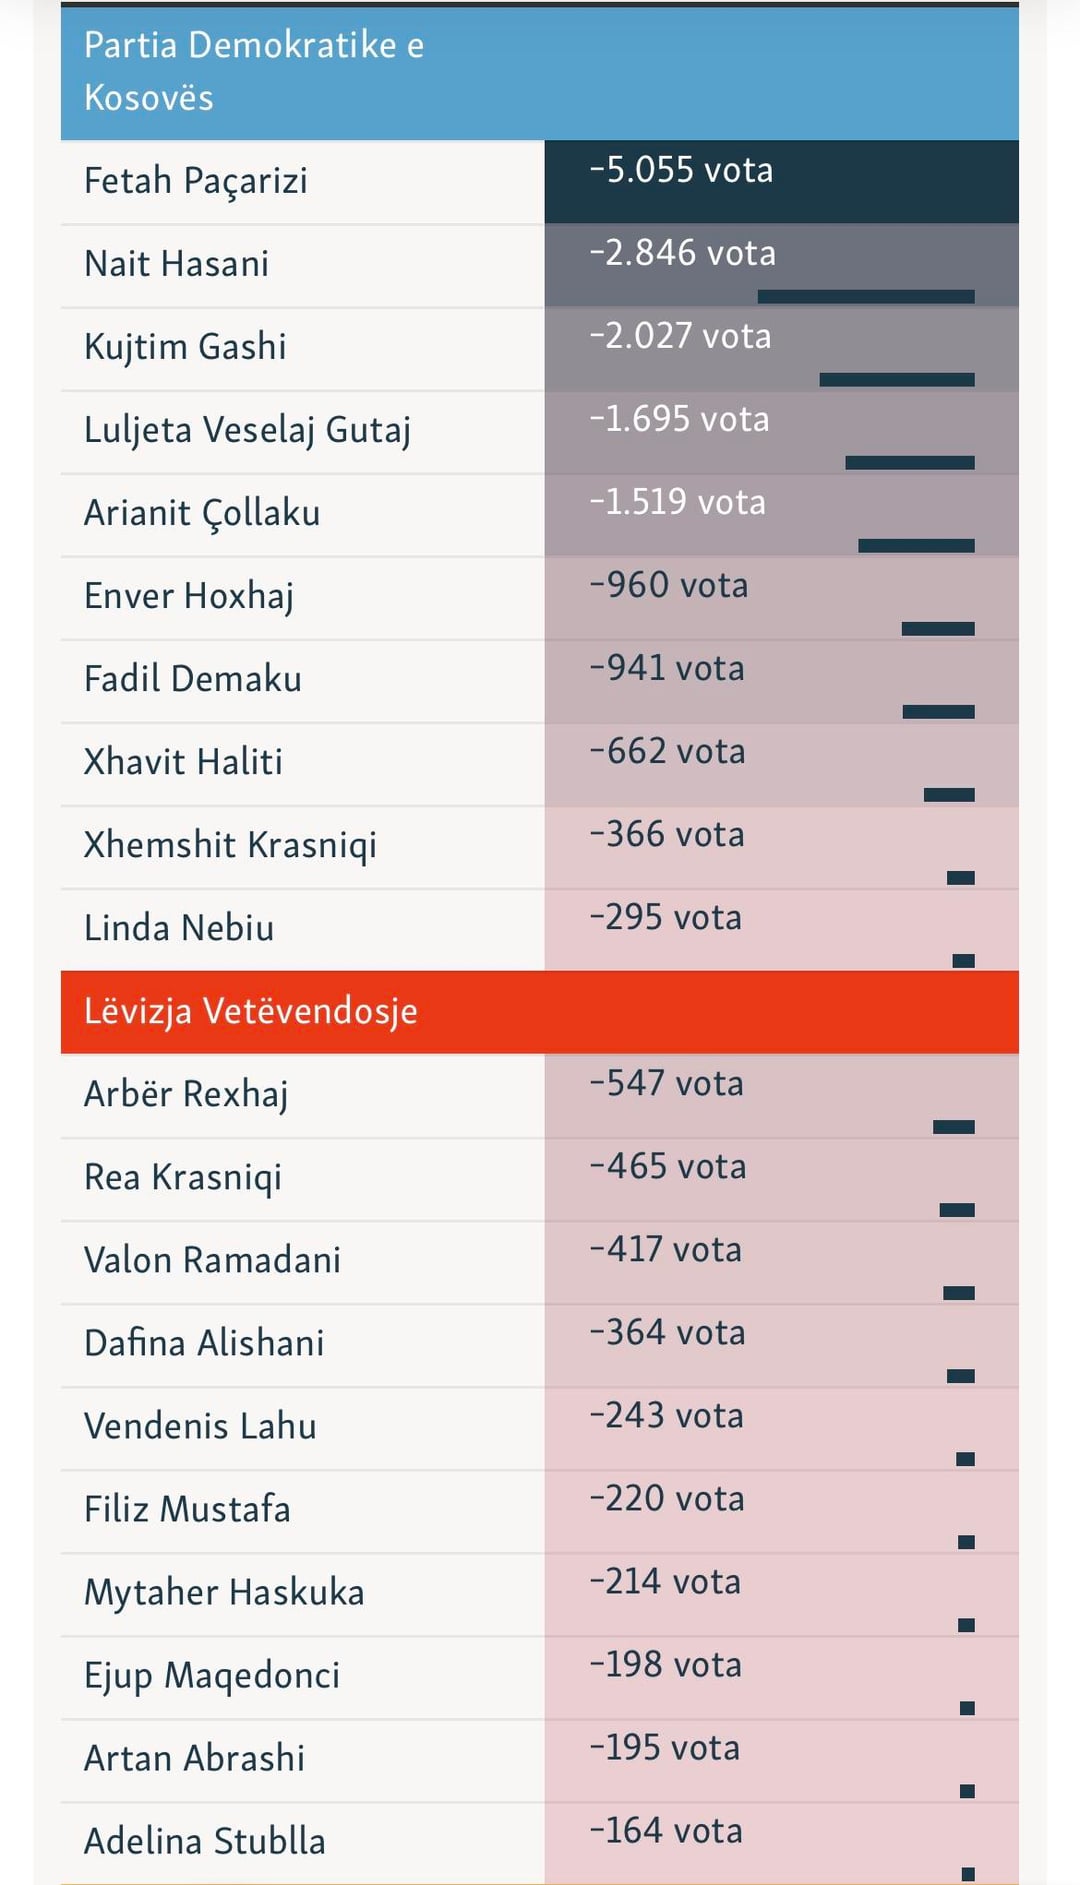Select the Kujtim Gashi row name
The image size is (1080, 1885).
pos(185,347)
